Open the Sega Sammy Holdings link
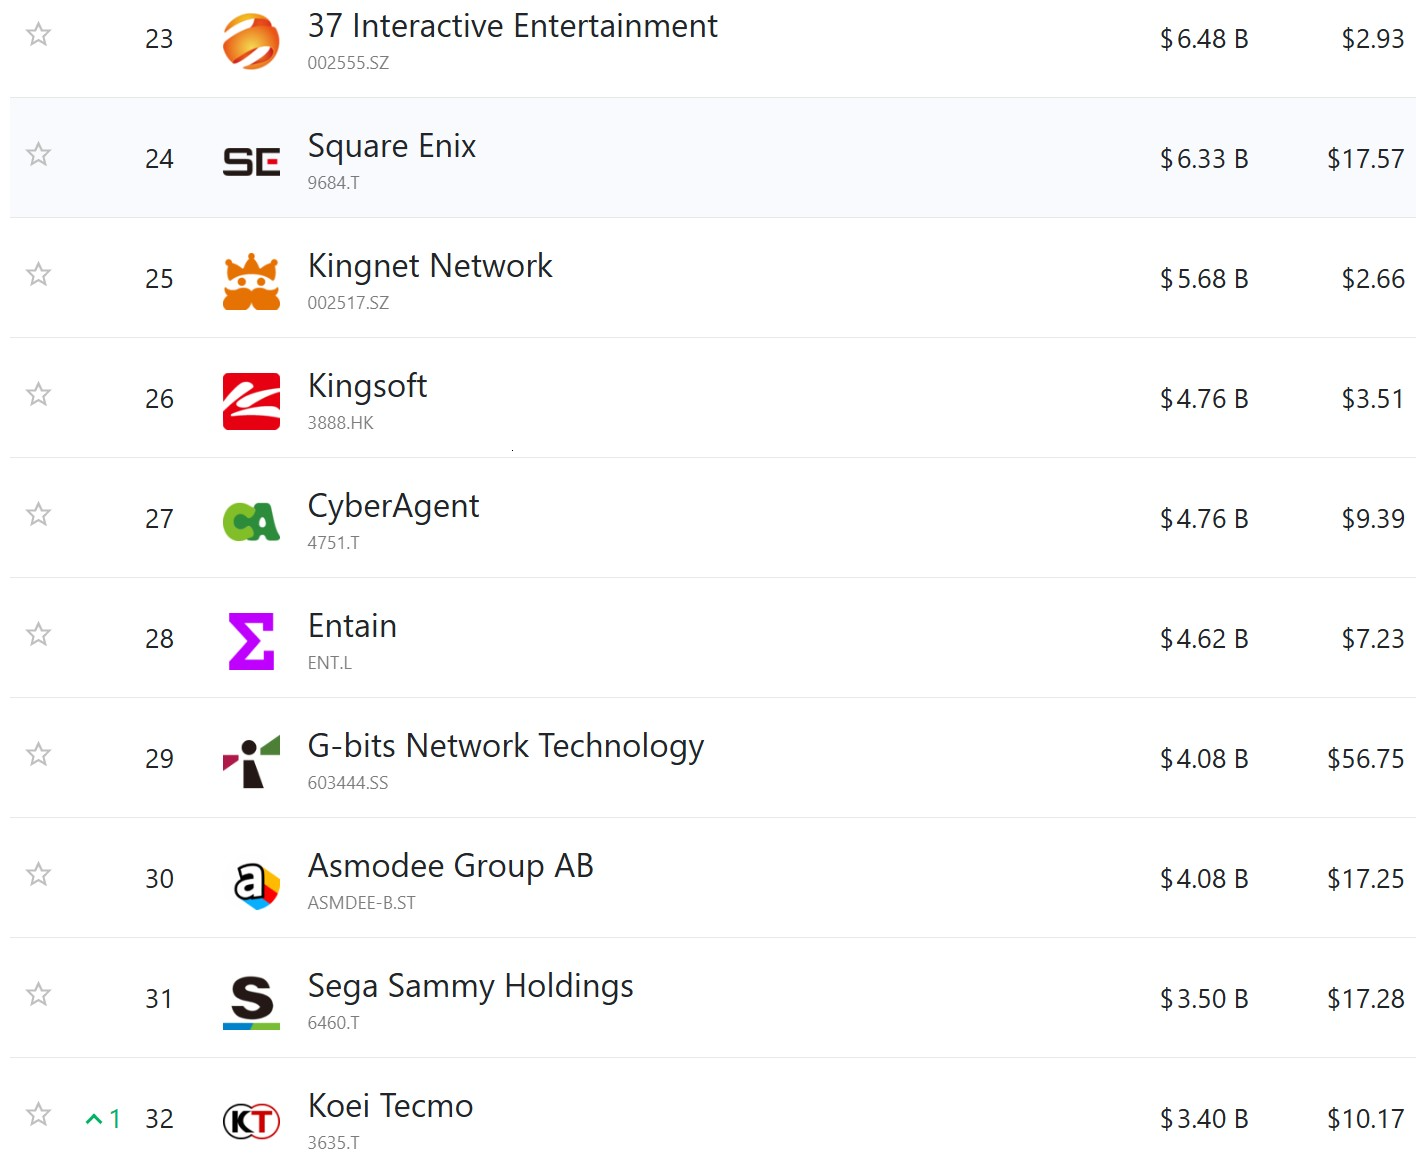Viewport: 1416px width, 1162px height. click(471, 986)
